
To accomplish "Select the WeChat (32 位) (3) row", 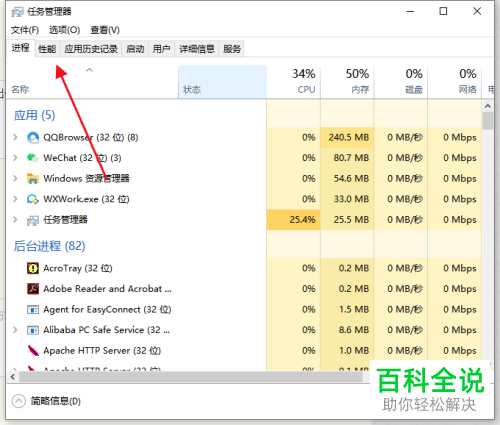I will click(x=244, y=158).
